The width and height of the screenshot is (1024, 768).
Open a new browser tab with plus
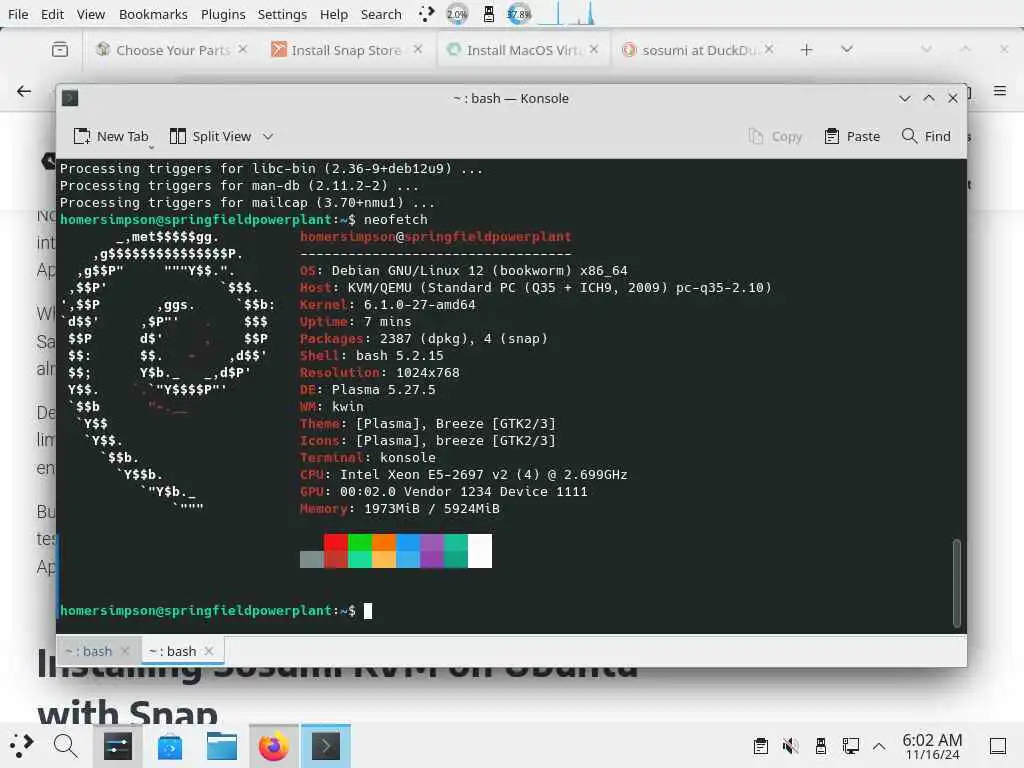point(807,50)
